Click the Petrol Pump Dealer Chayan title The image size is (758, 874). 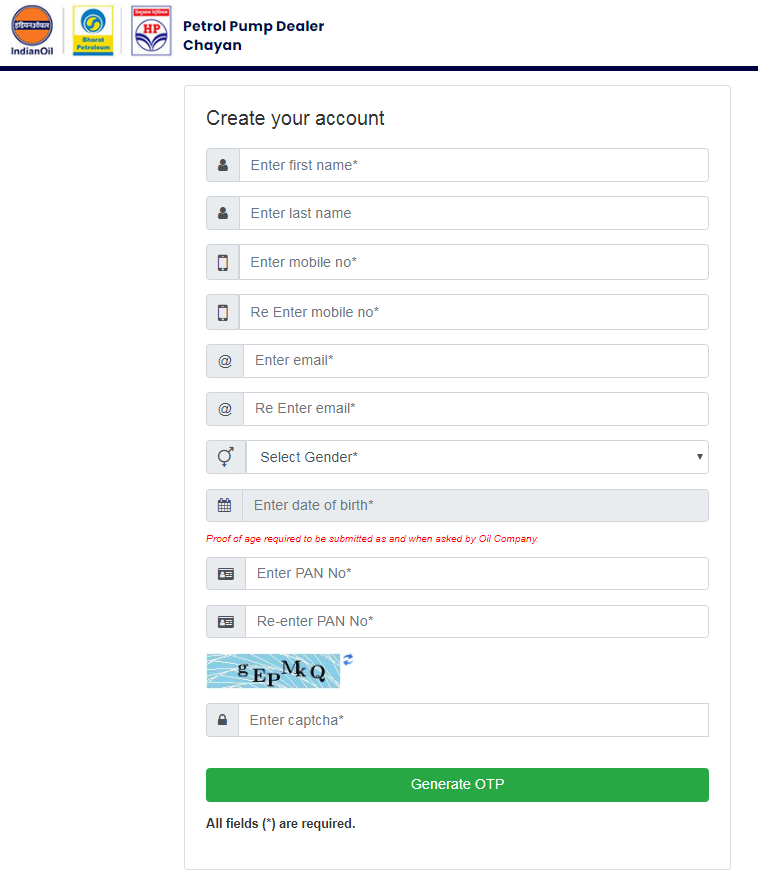pos(253,36)
